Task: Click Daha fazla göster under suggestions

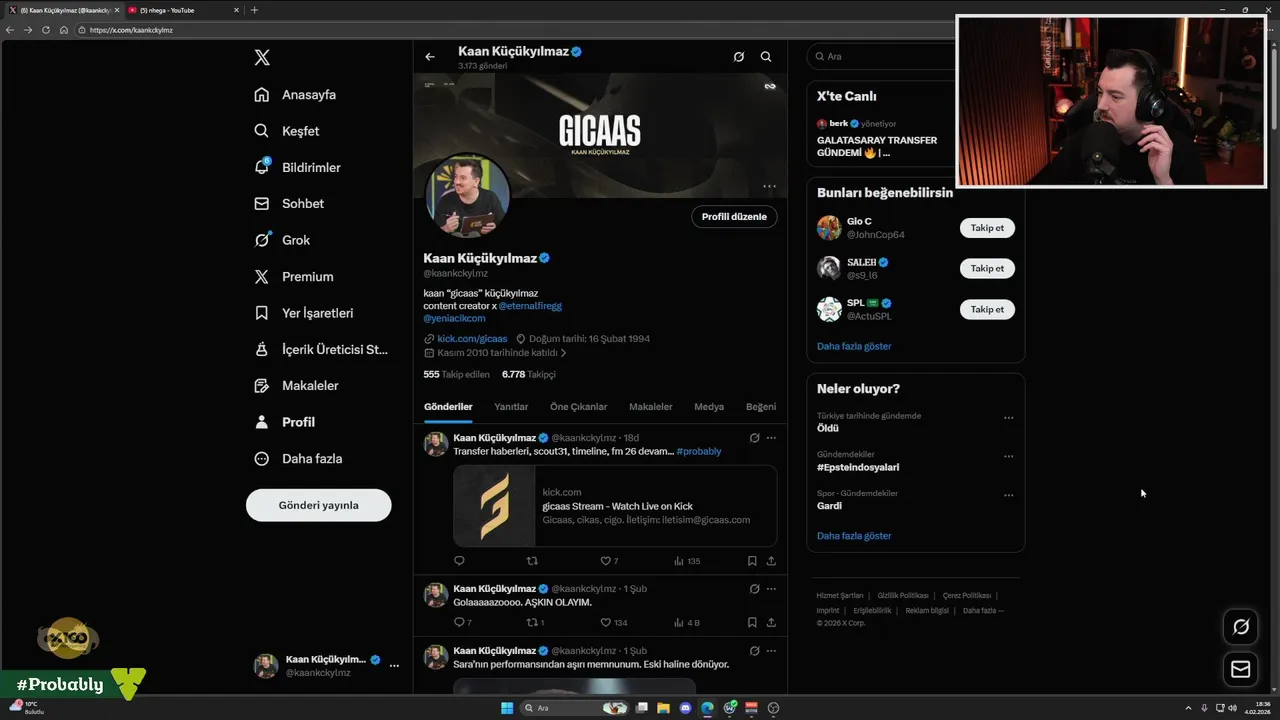Action: (854, 346)
